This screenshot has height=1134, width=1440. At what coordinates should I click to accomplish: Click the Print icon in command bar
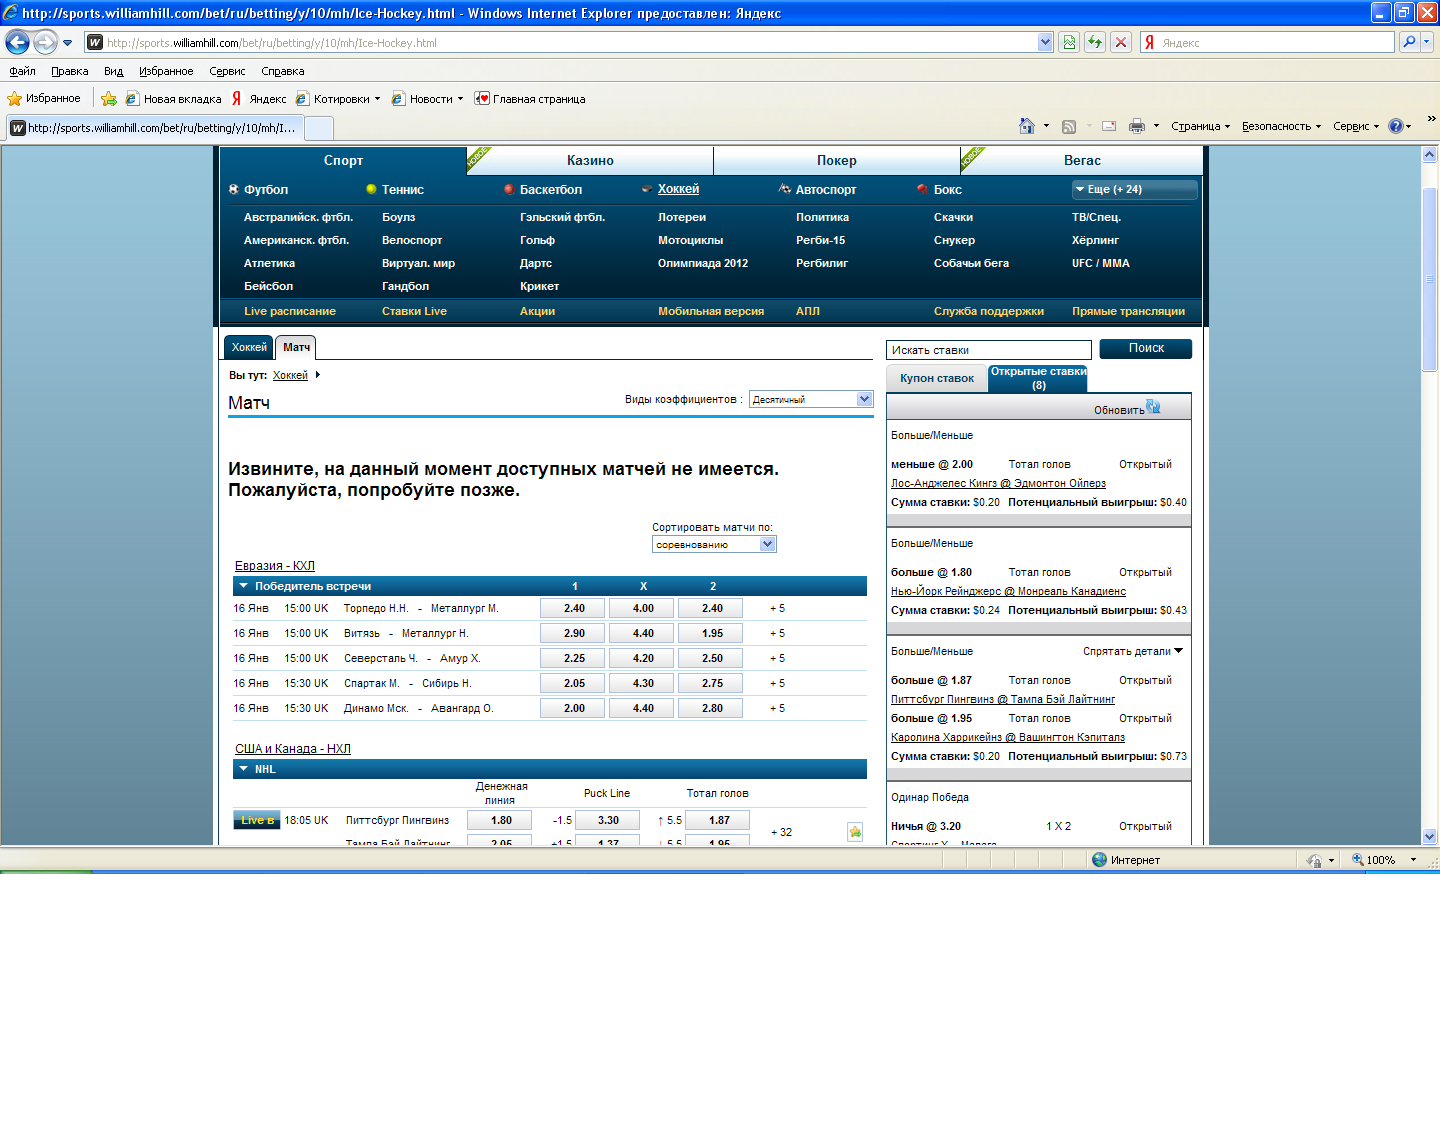pos(1137,126)
